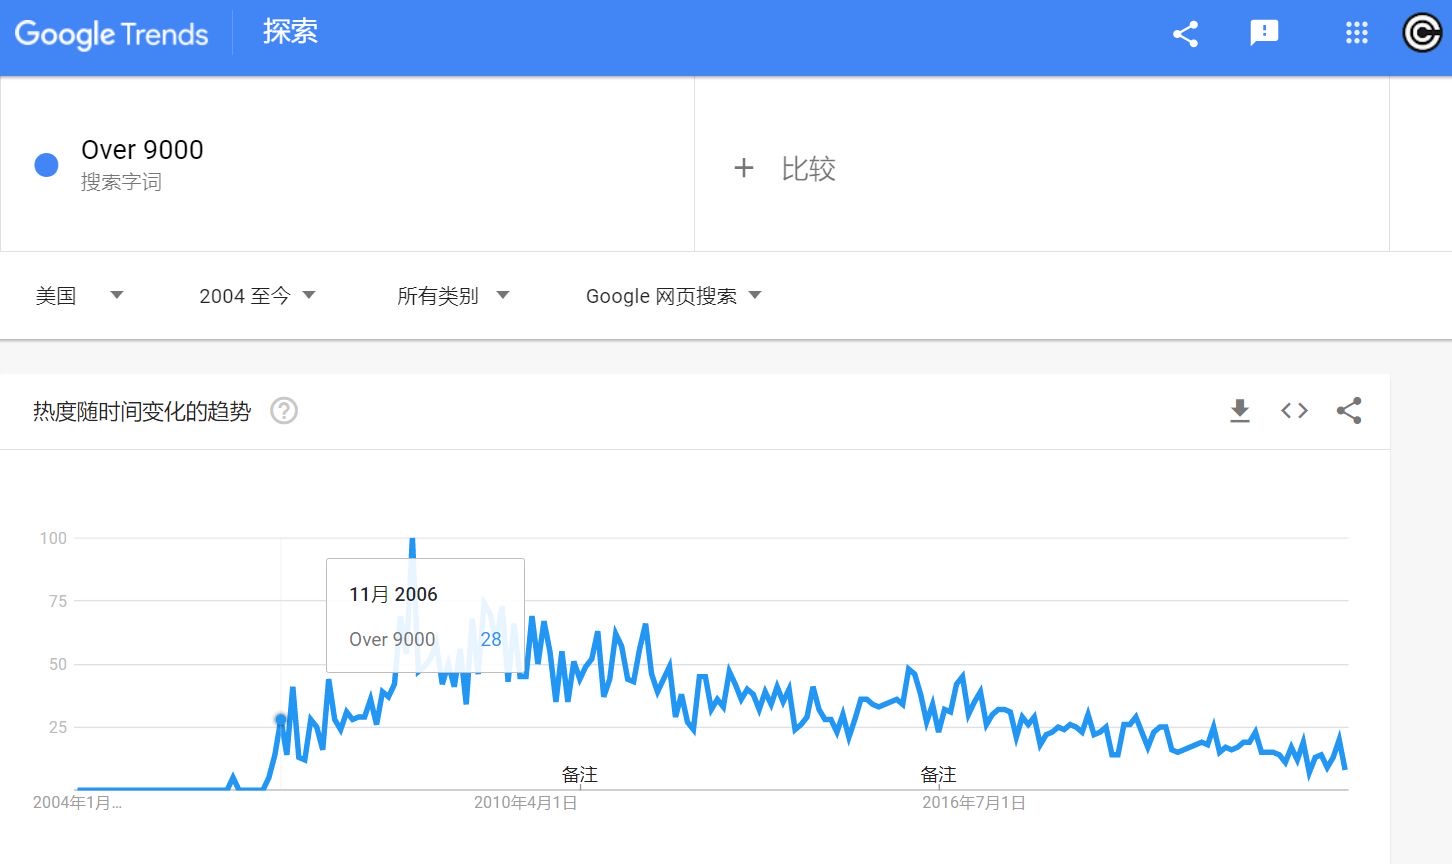Edit the Over 9000 search term
This screenshot has height=864, width=1452.
(142, 150)
